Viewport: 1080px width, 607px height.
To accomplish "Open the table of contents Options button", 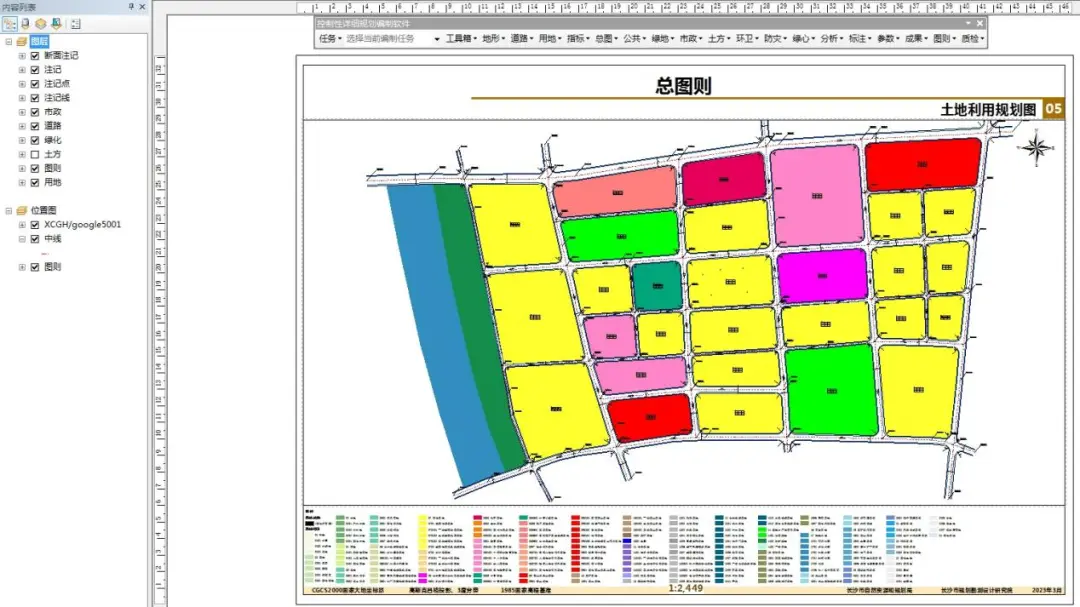I will tap(75, 24).
